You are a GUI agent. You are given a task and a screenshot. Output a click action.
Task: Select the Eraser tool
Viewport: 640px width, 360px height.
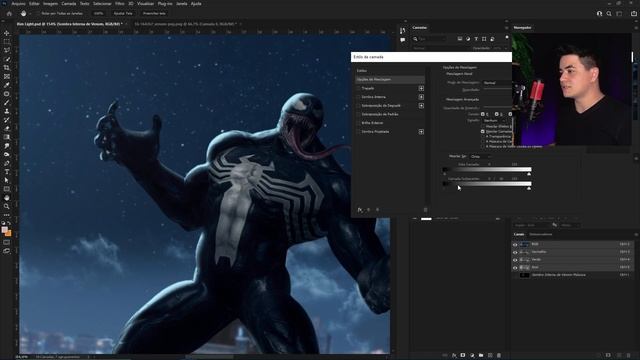[x=7, y=129]
